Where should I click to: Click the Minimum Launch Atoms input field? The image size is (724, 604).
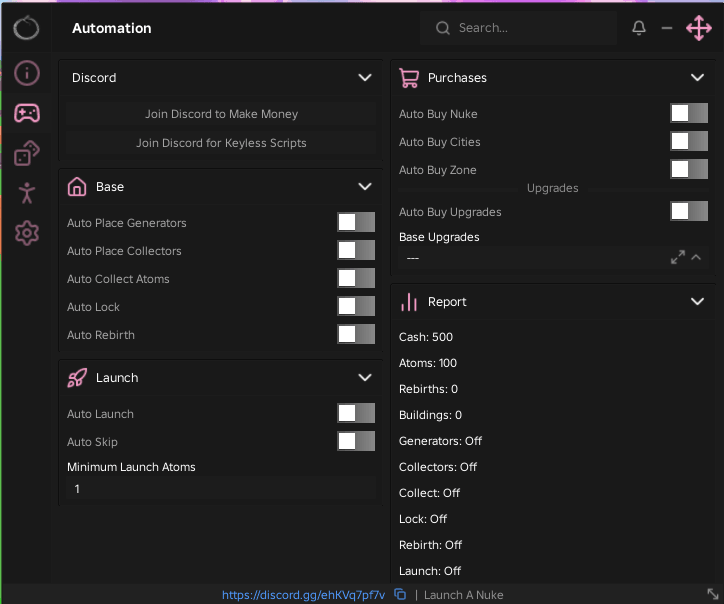point(221,489)
